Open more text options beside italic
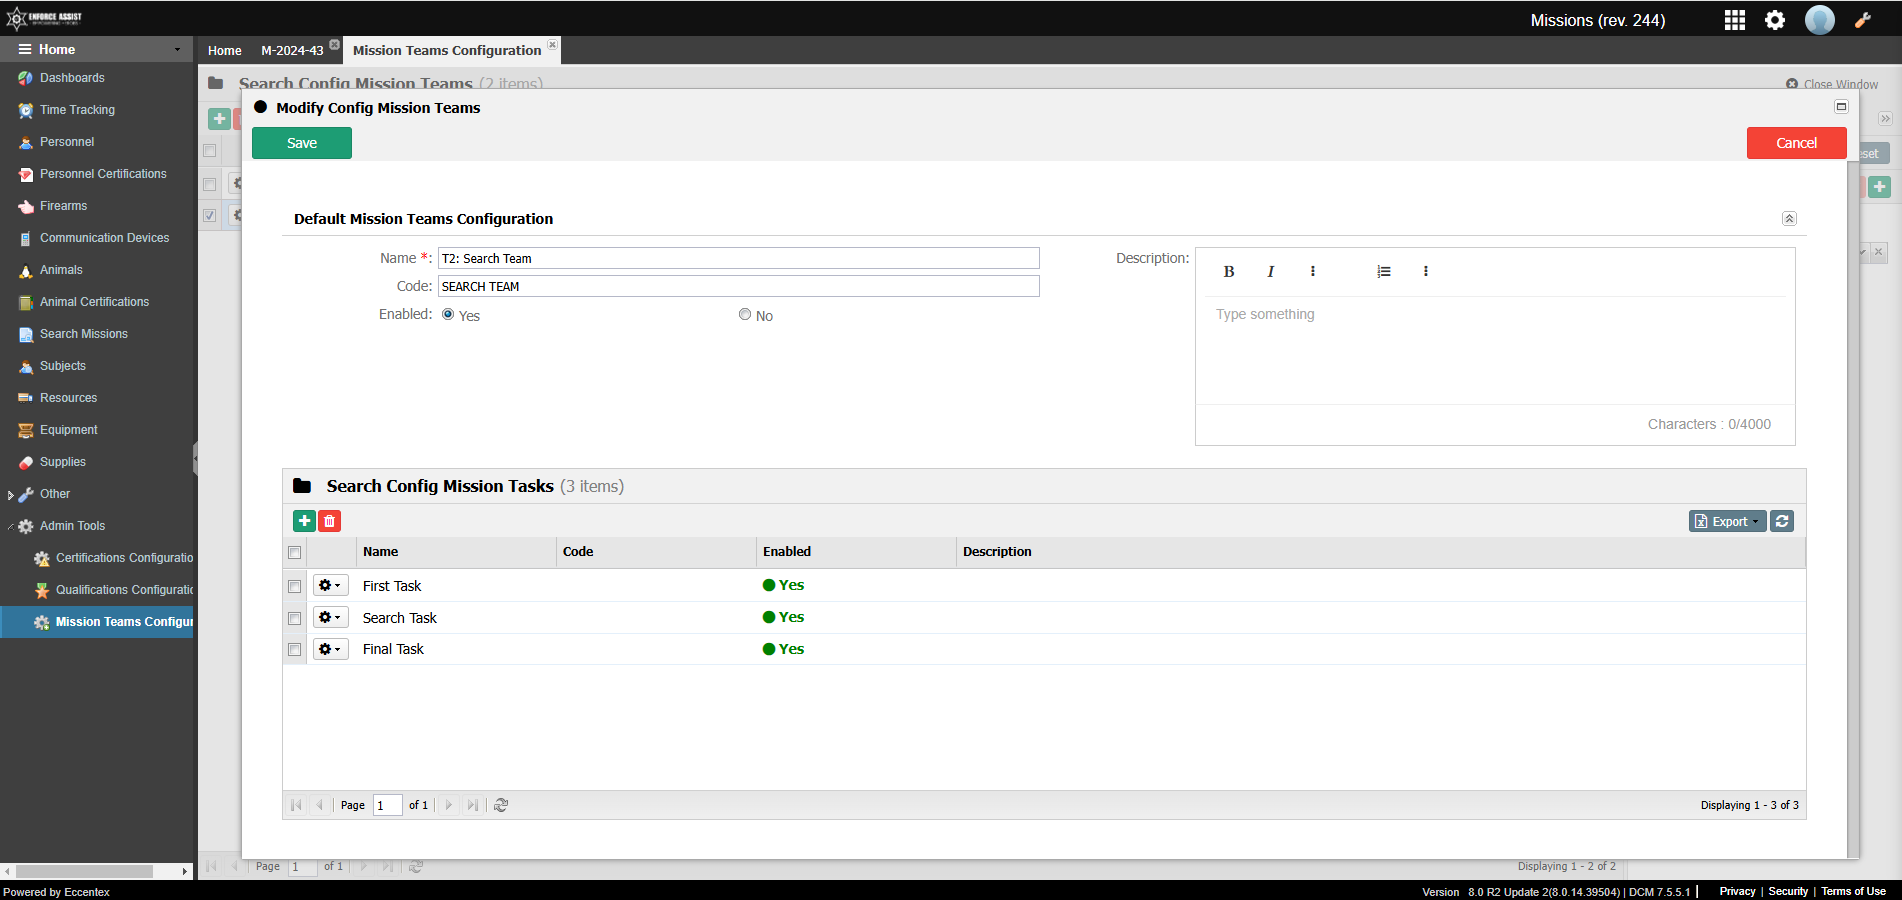 coord(1313,271)
